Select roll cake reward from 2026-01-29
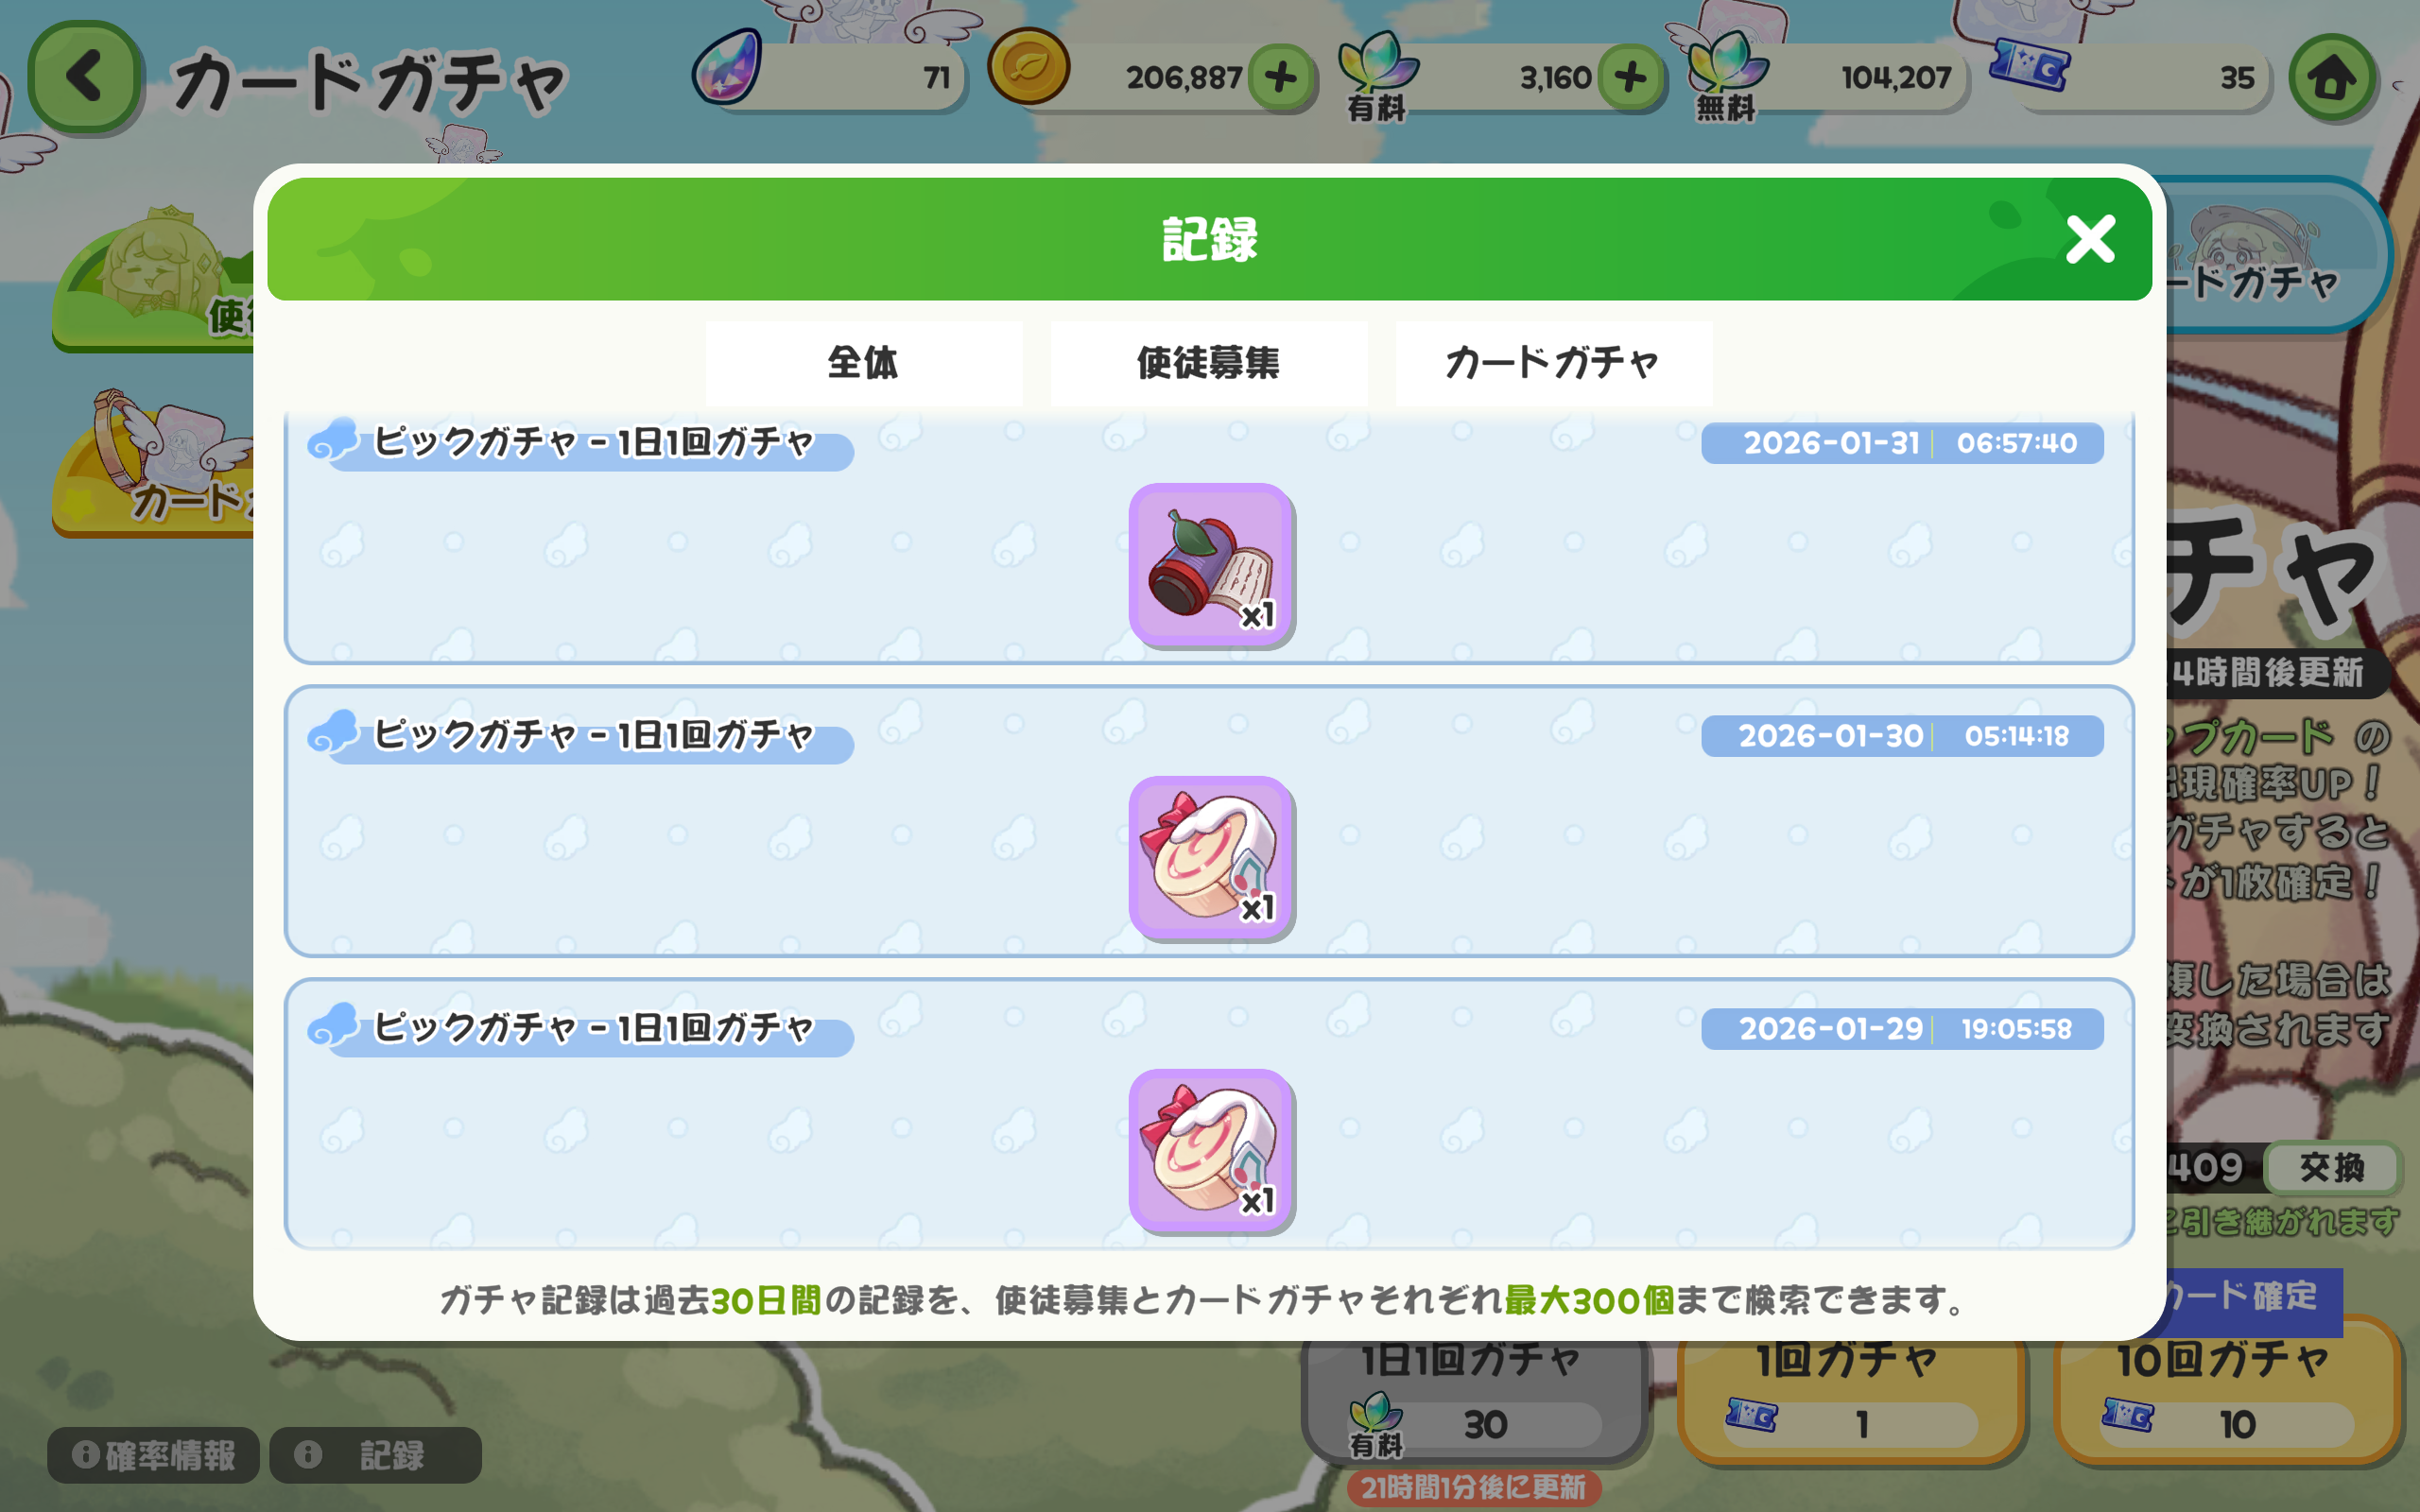 (1211, 1151)
